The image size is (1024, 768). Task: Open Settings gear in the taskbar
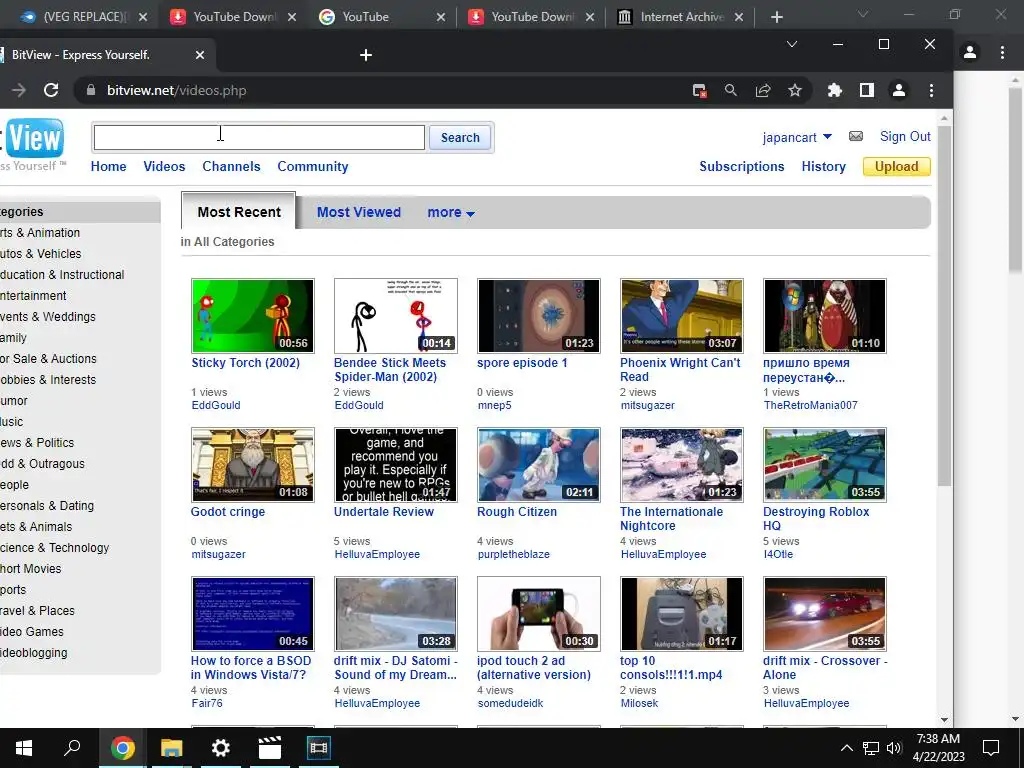pyautogui.click(x=221, y=748)
